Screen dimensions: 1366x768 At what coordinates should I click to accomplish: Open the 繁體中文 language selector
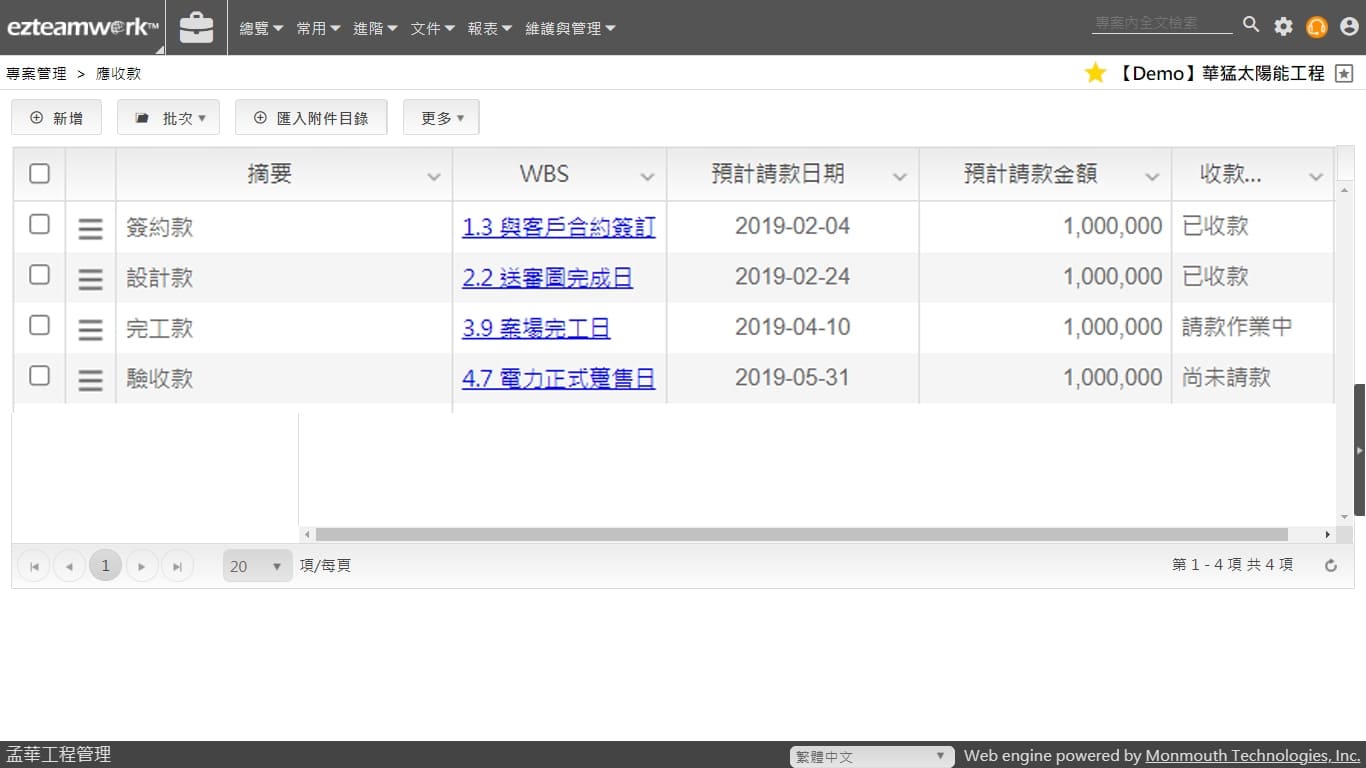pos(870,757)
